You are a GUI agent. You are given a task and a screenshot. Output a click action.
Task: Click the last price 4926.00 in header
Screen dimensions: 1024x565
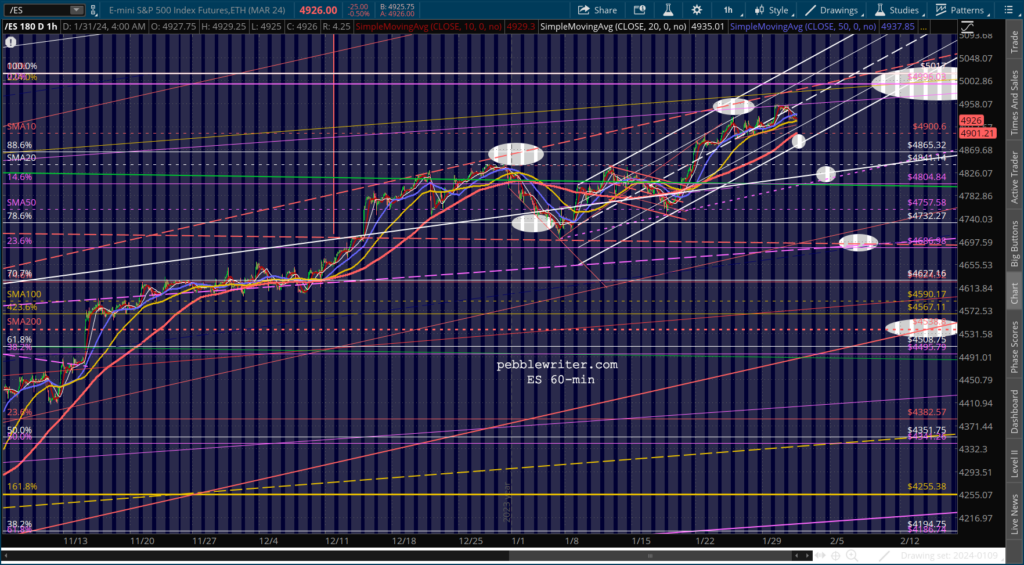[x=318, y=10]
